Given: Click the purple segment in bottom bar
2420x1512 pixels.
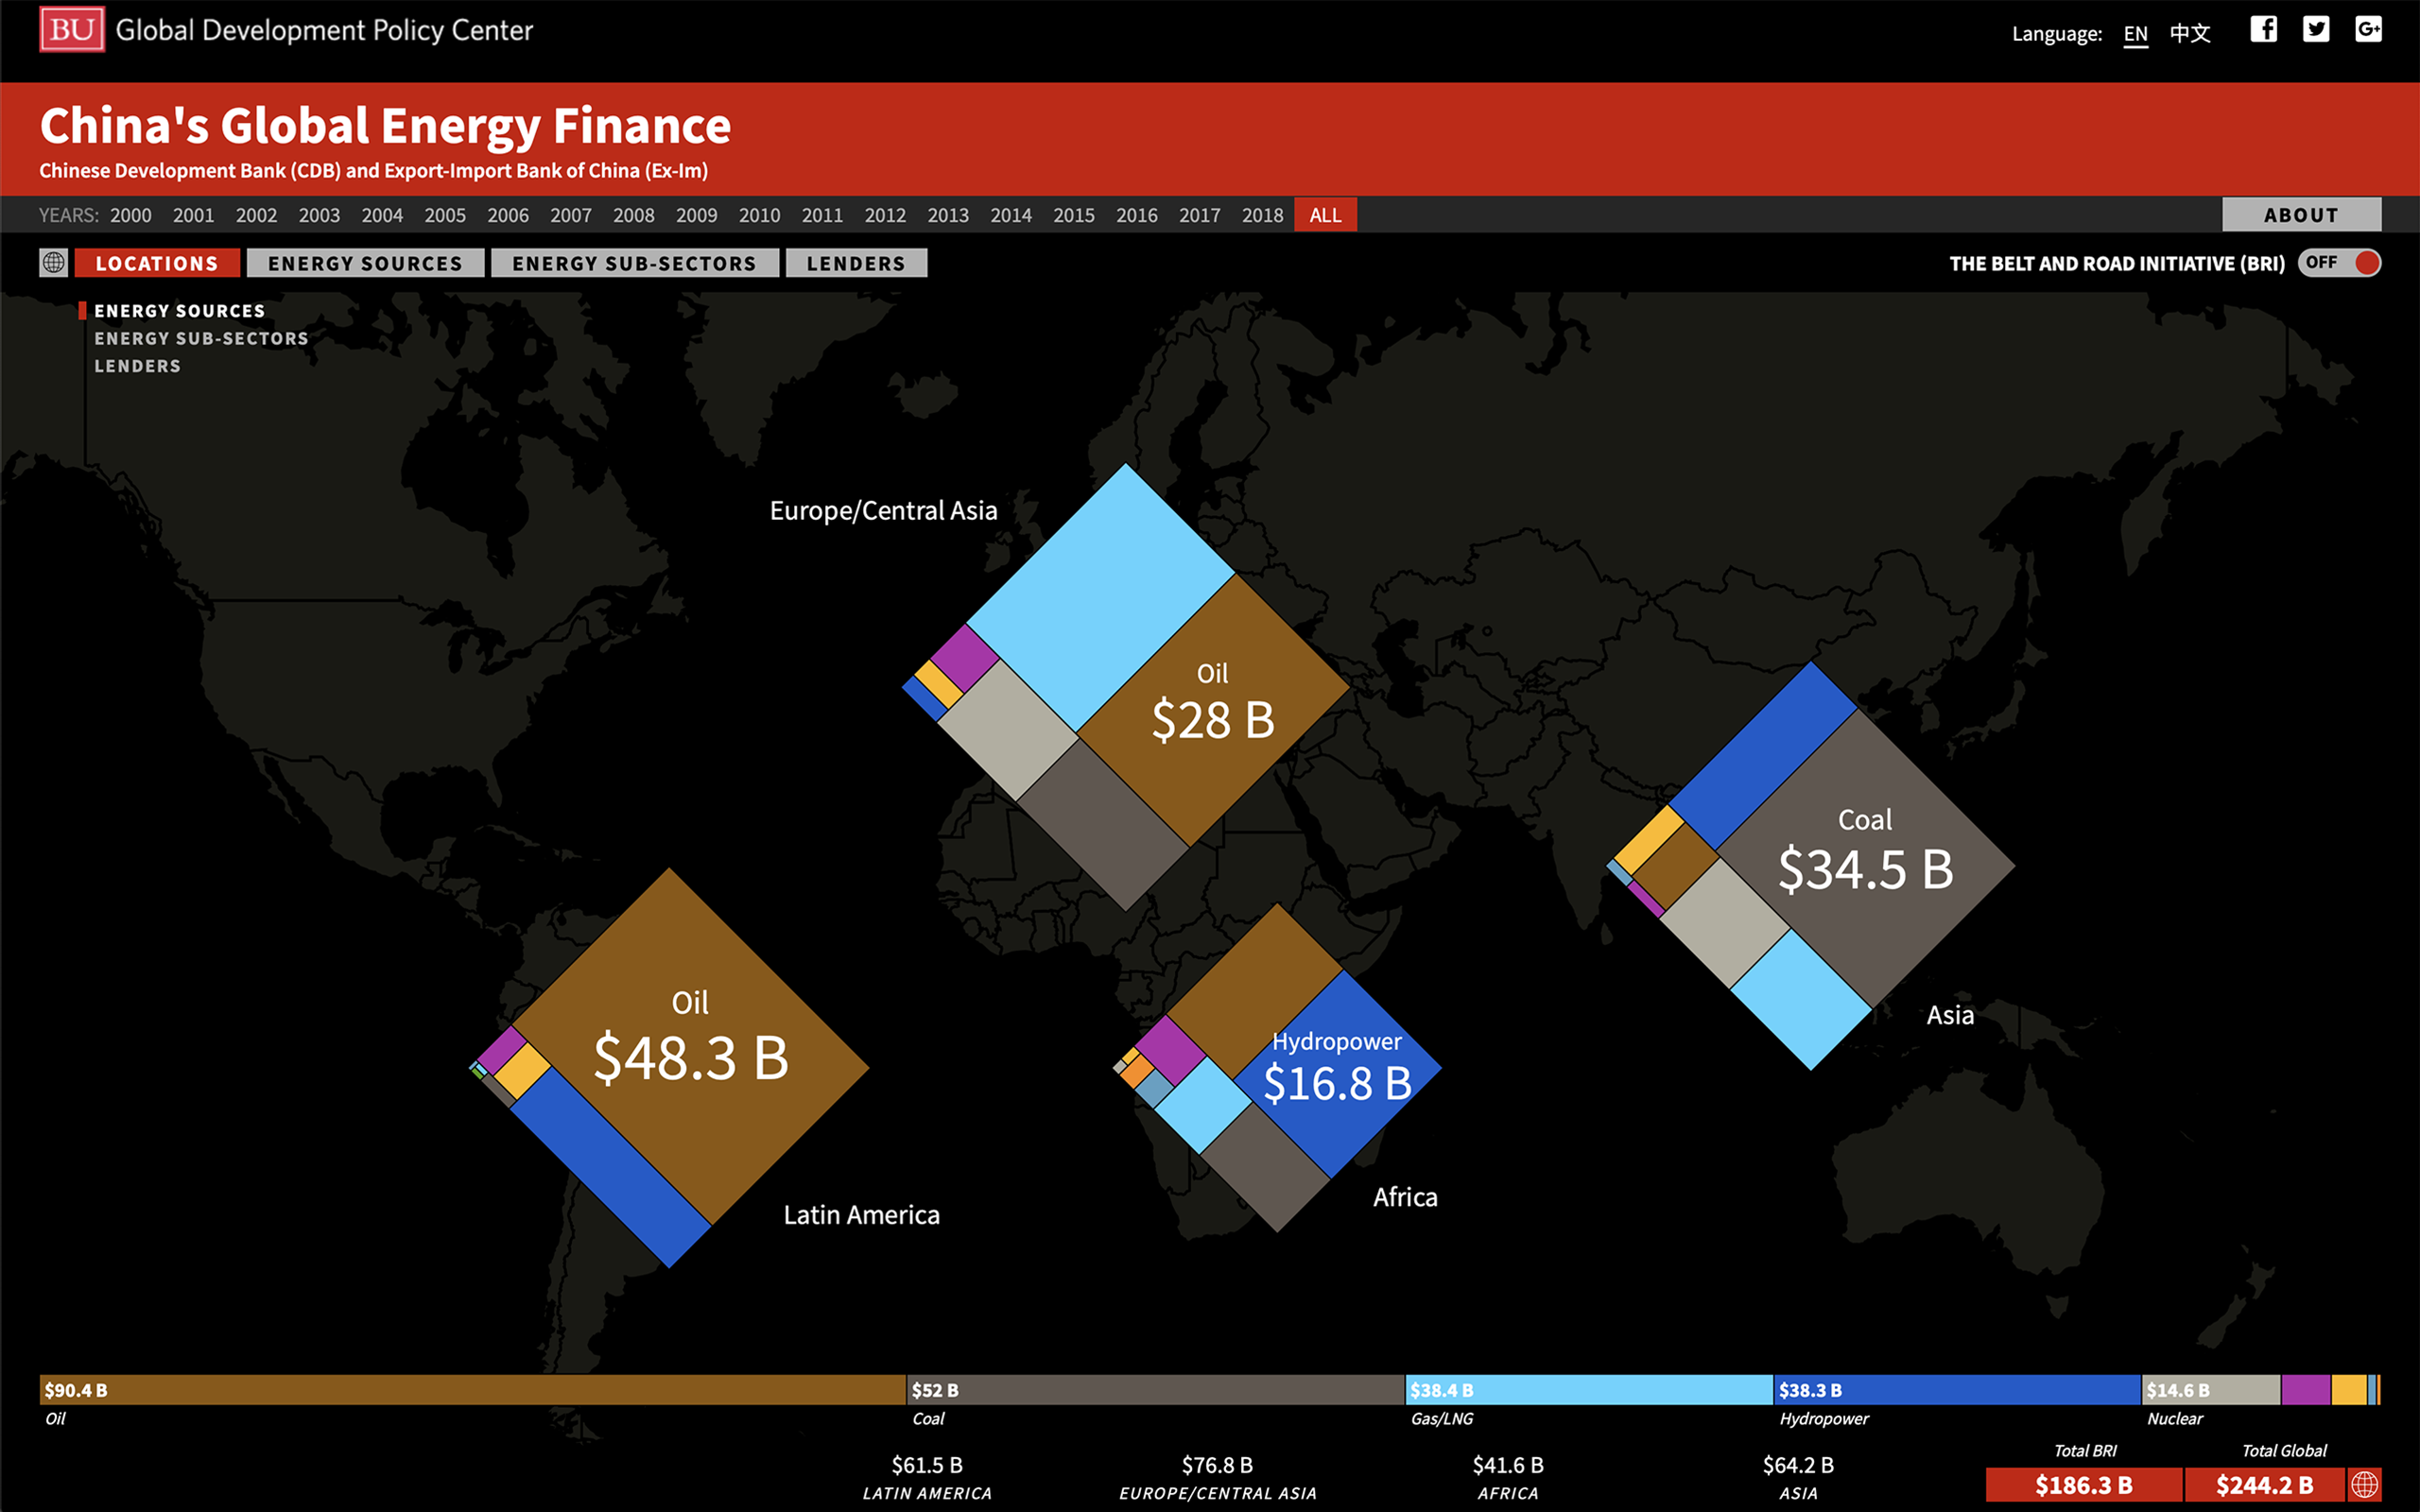Looking at the screenshot, I should [x=2306, y=1390].
